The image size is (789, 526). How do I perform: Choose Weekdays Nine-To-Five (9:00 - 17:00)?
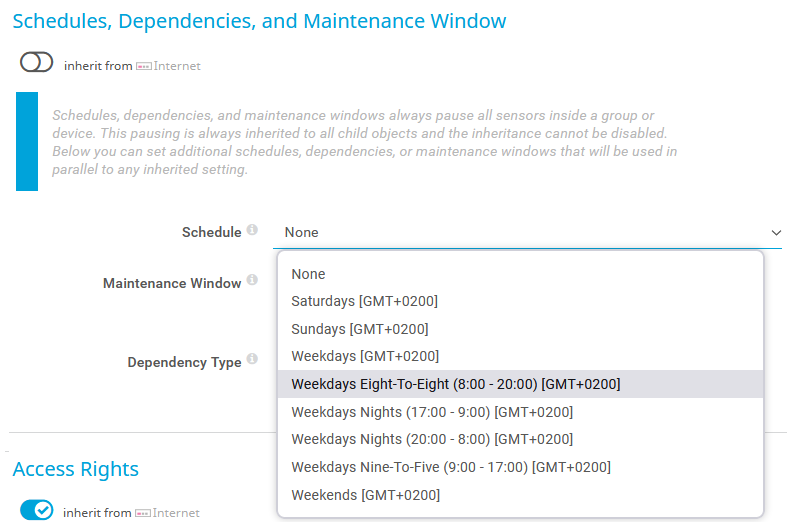coord(450,467)
